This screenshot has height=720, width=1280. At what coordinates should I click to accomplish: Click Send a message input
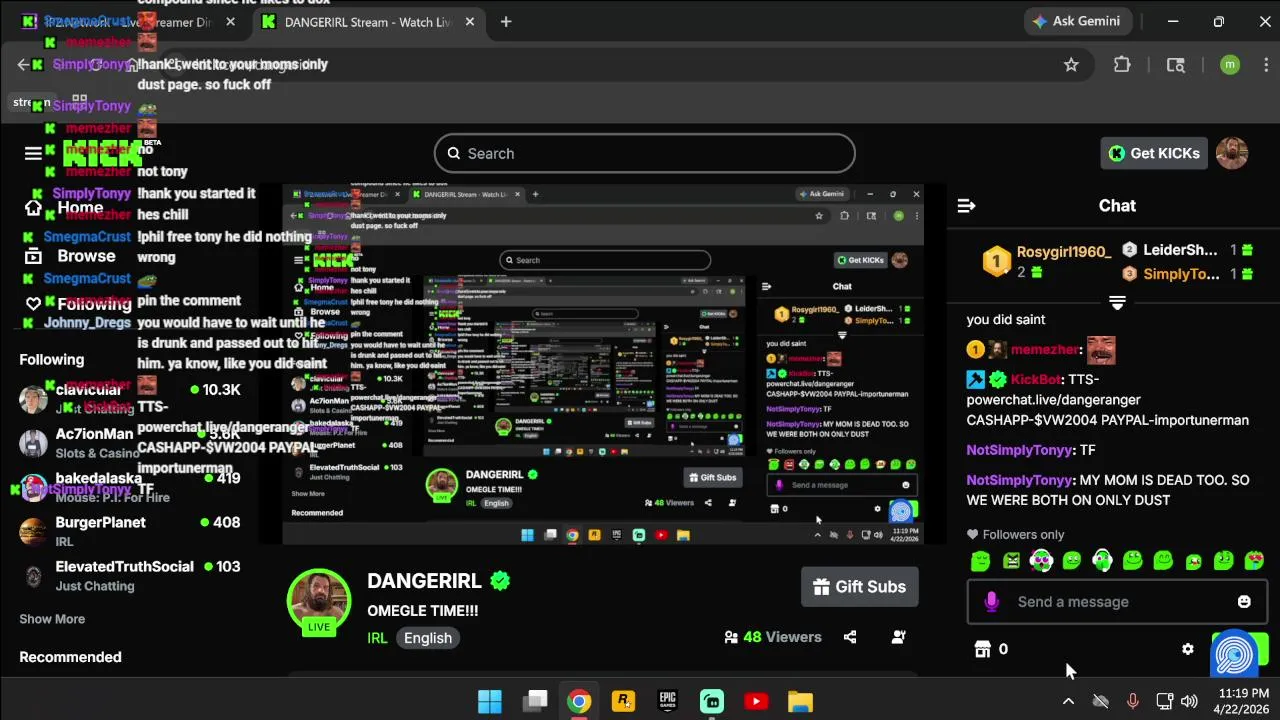(x=1117, y=601)
